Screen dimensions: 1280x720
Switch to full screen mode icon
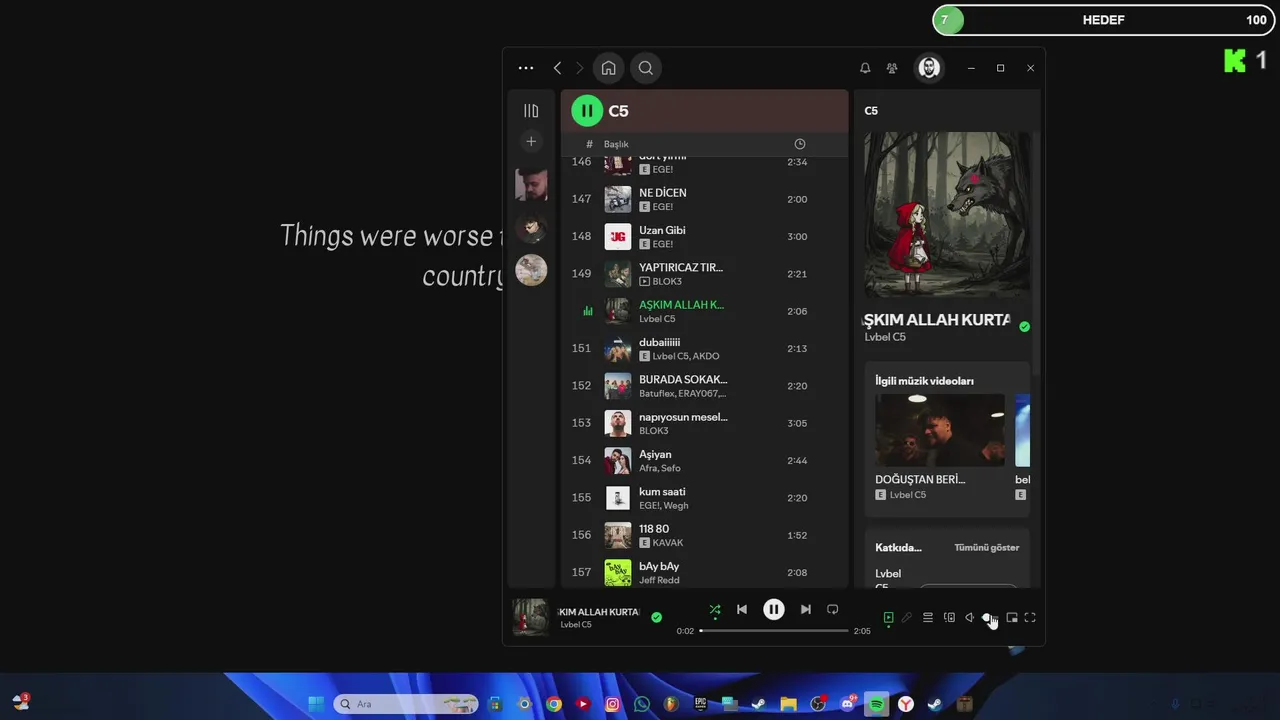(x=1030, y=618)
